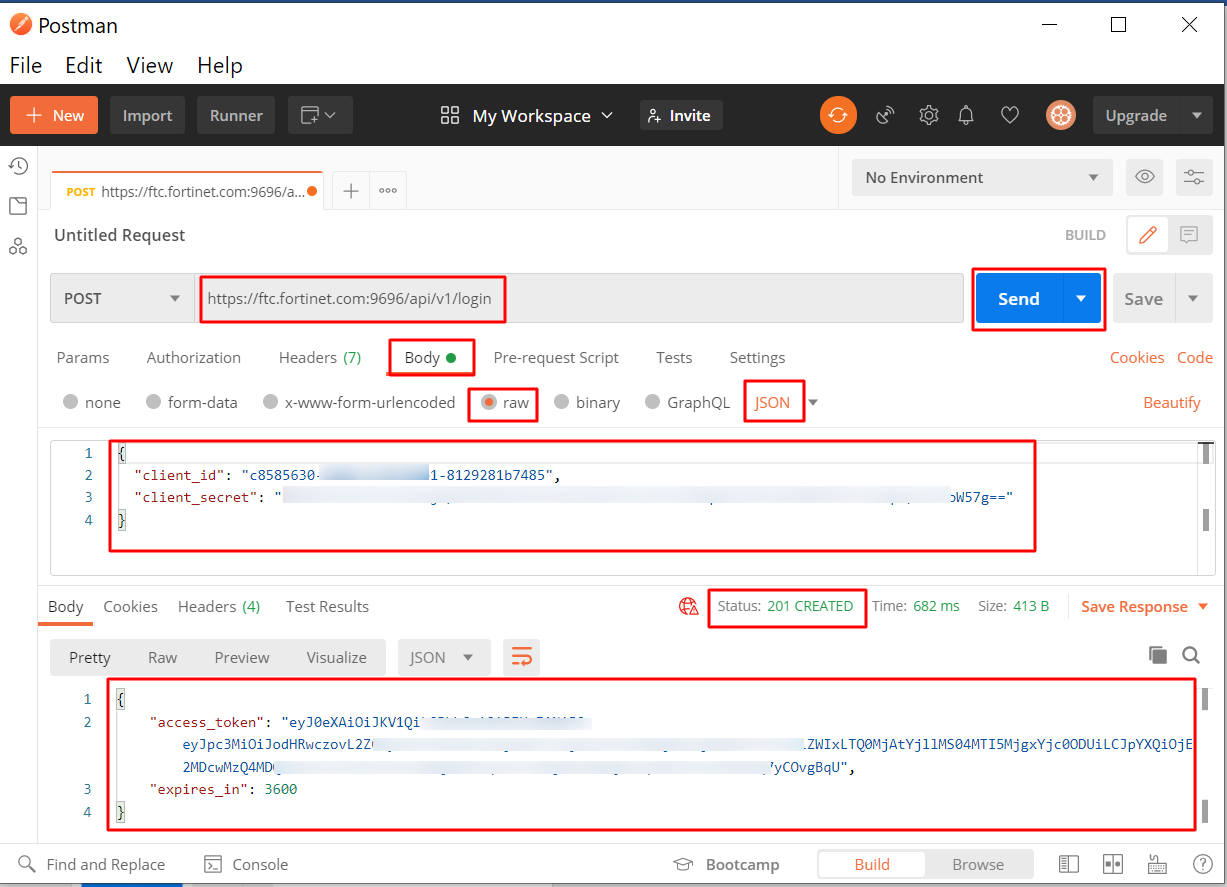Click the request URL input field
This screenshot has width=1227, height=887.
[x=579, y=298]
